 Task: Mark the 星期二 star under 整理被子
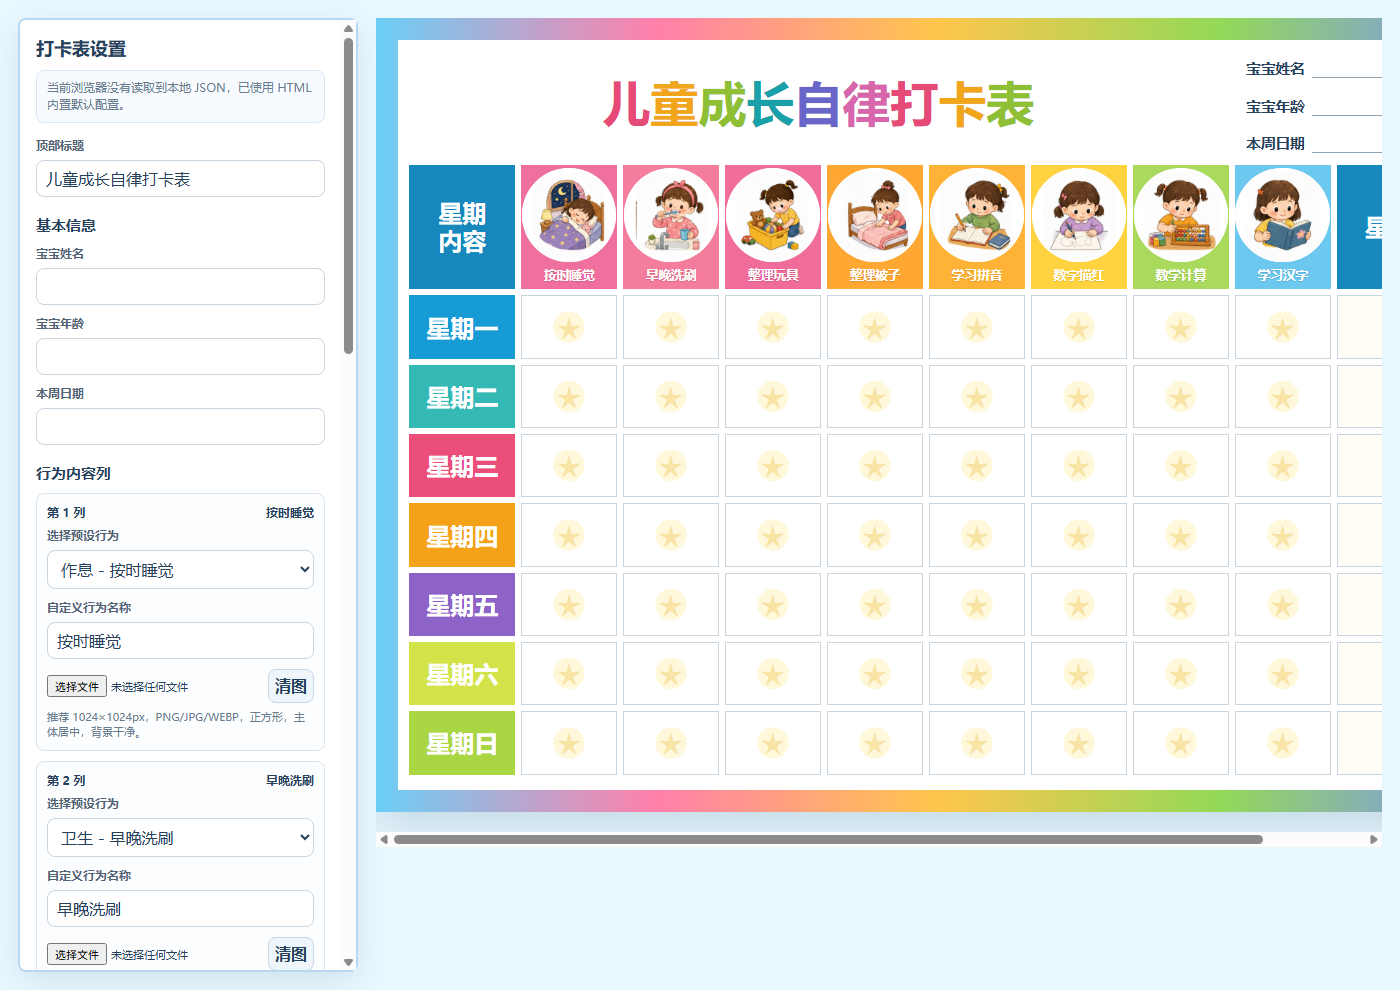pos(875,397)
